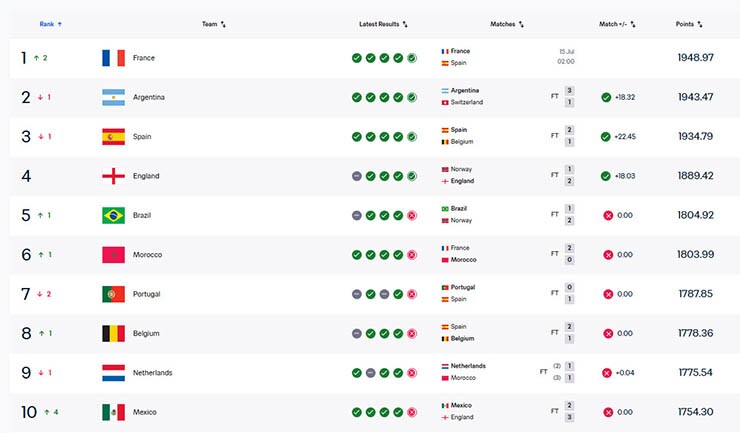
Task: Sort by Latest Results column header
Action: click(x=383, y=24)
